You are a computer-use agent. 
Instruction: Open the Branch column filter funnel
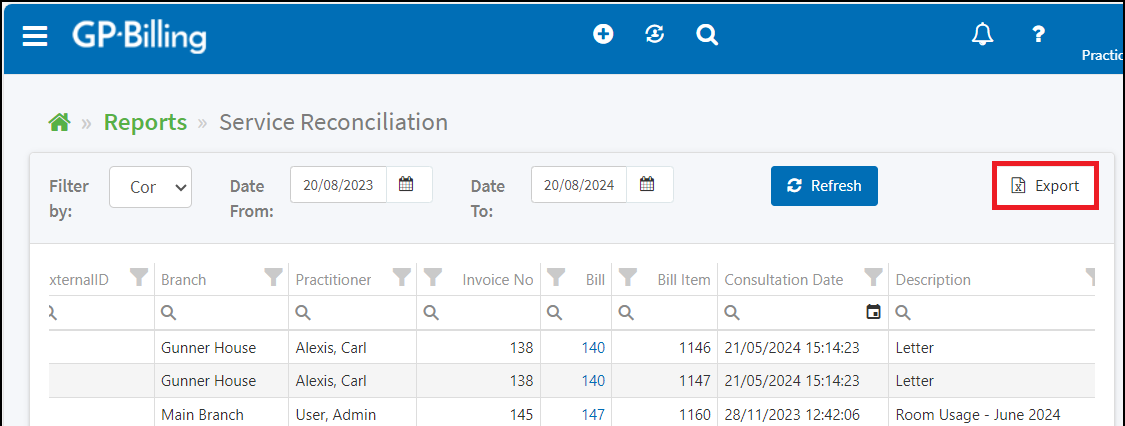pyautogui.click(x=273, y=278)
